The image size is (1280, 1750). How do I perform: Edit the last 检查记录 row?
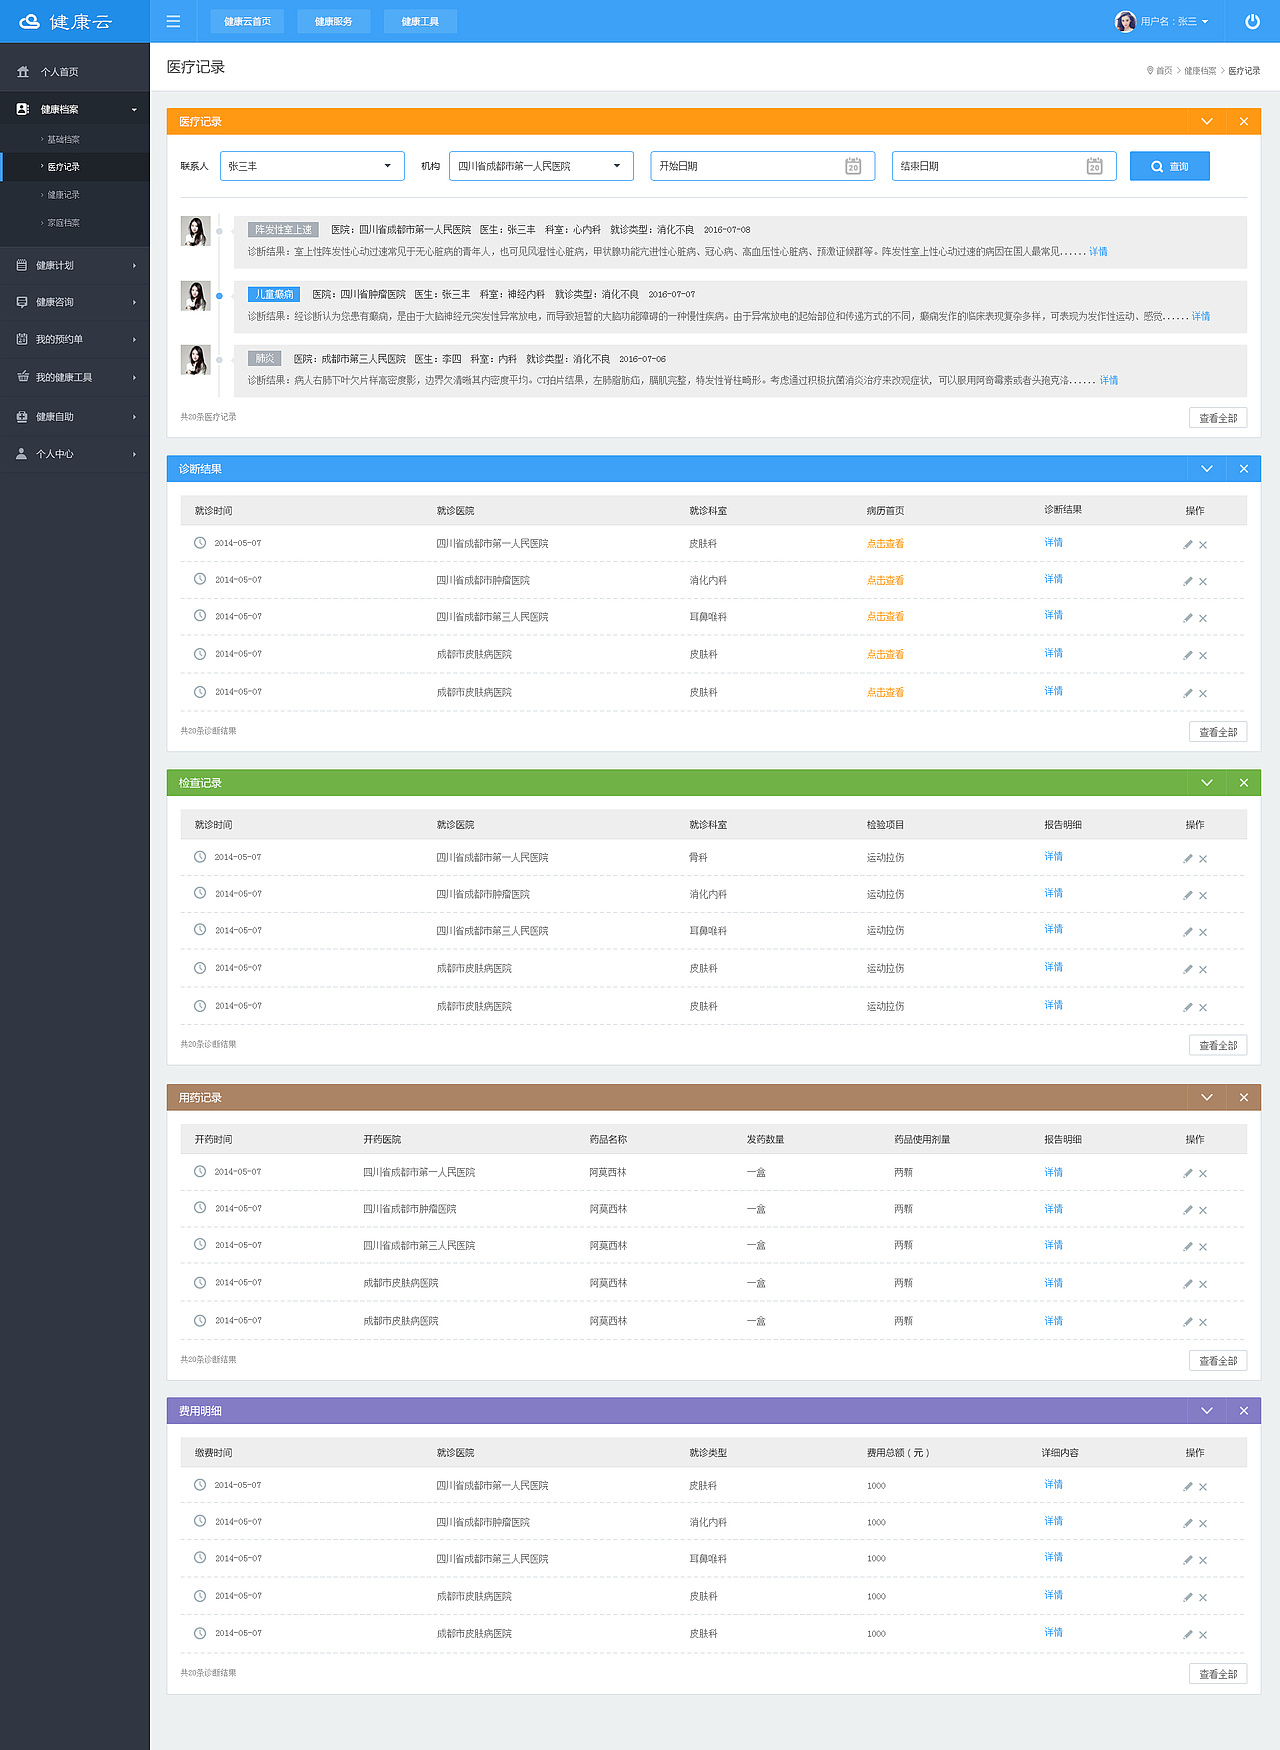(x=1188, y=1007)
